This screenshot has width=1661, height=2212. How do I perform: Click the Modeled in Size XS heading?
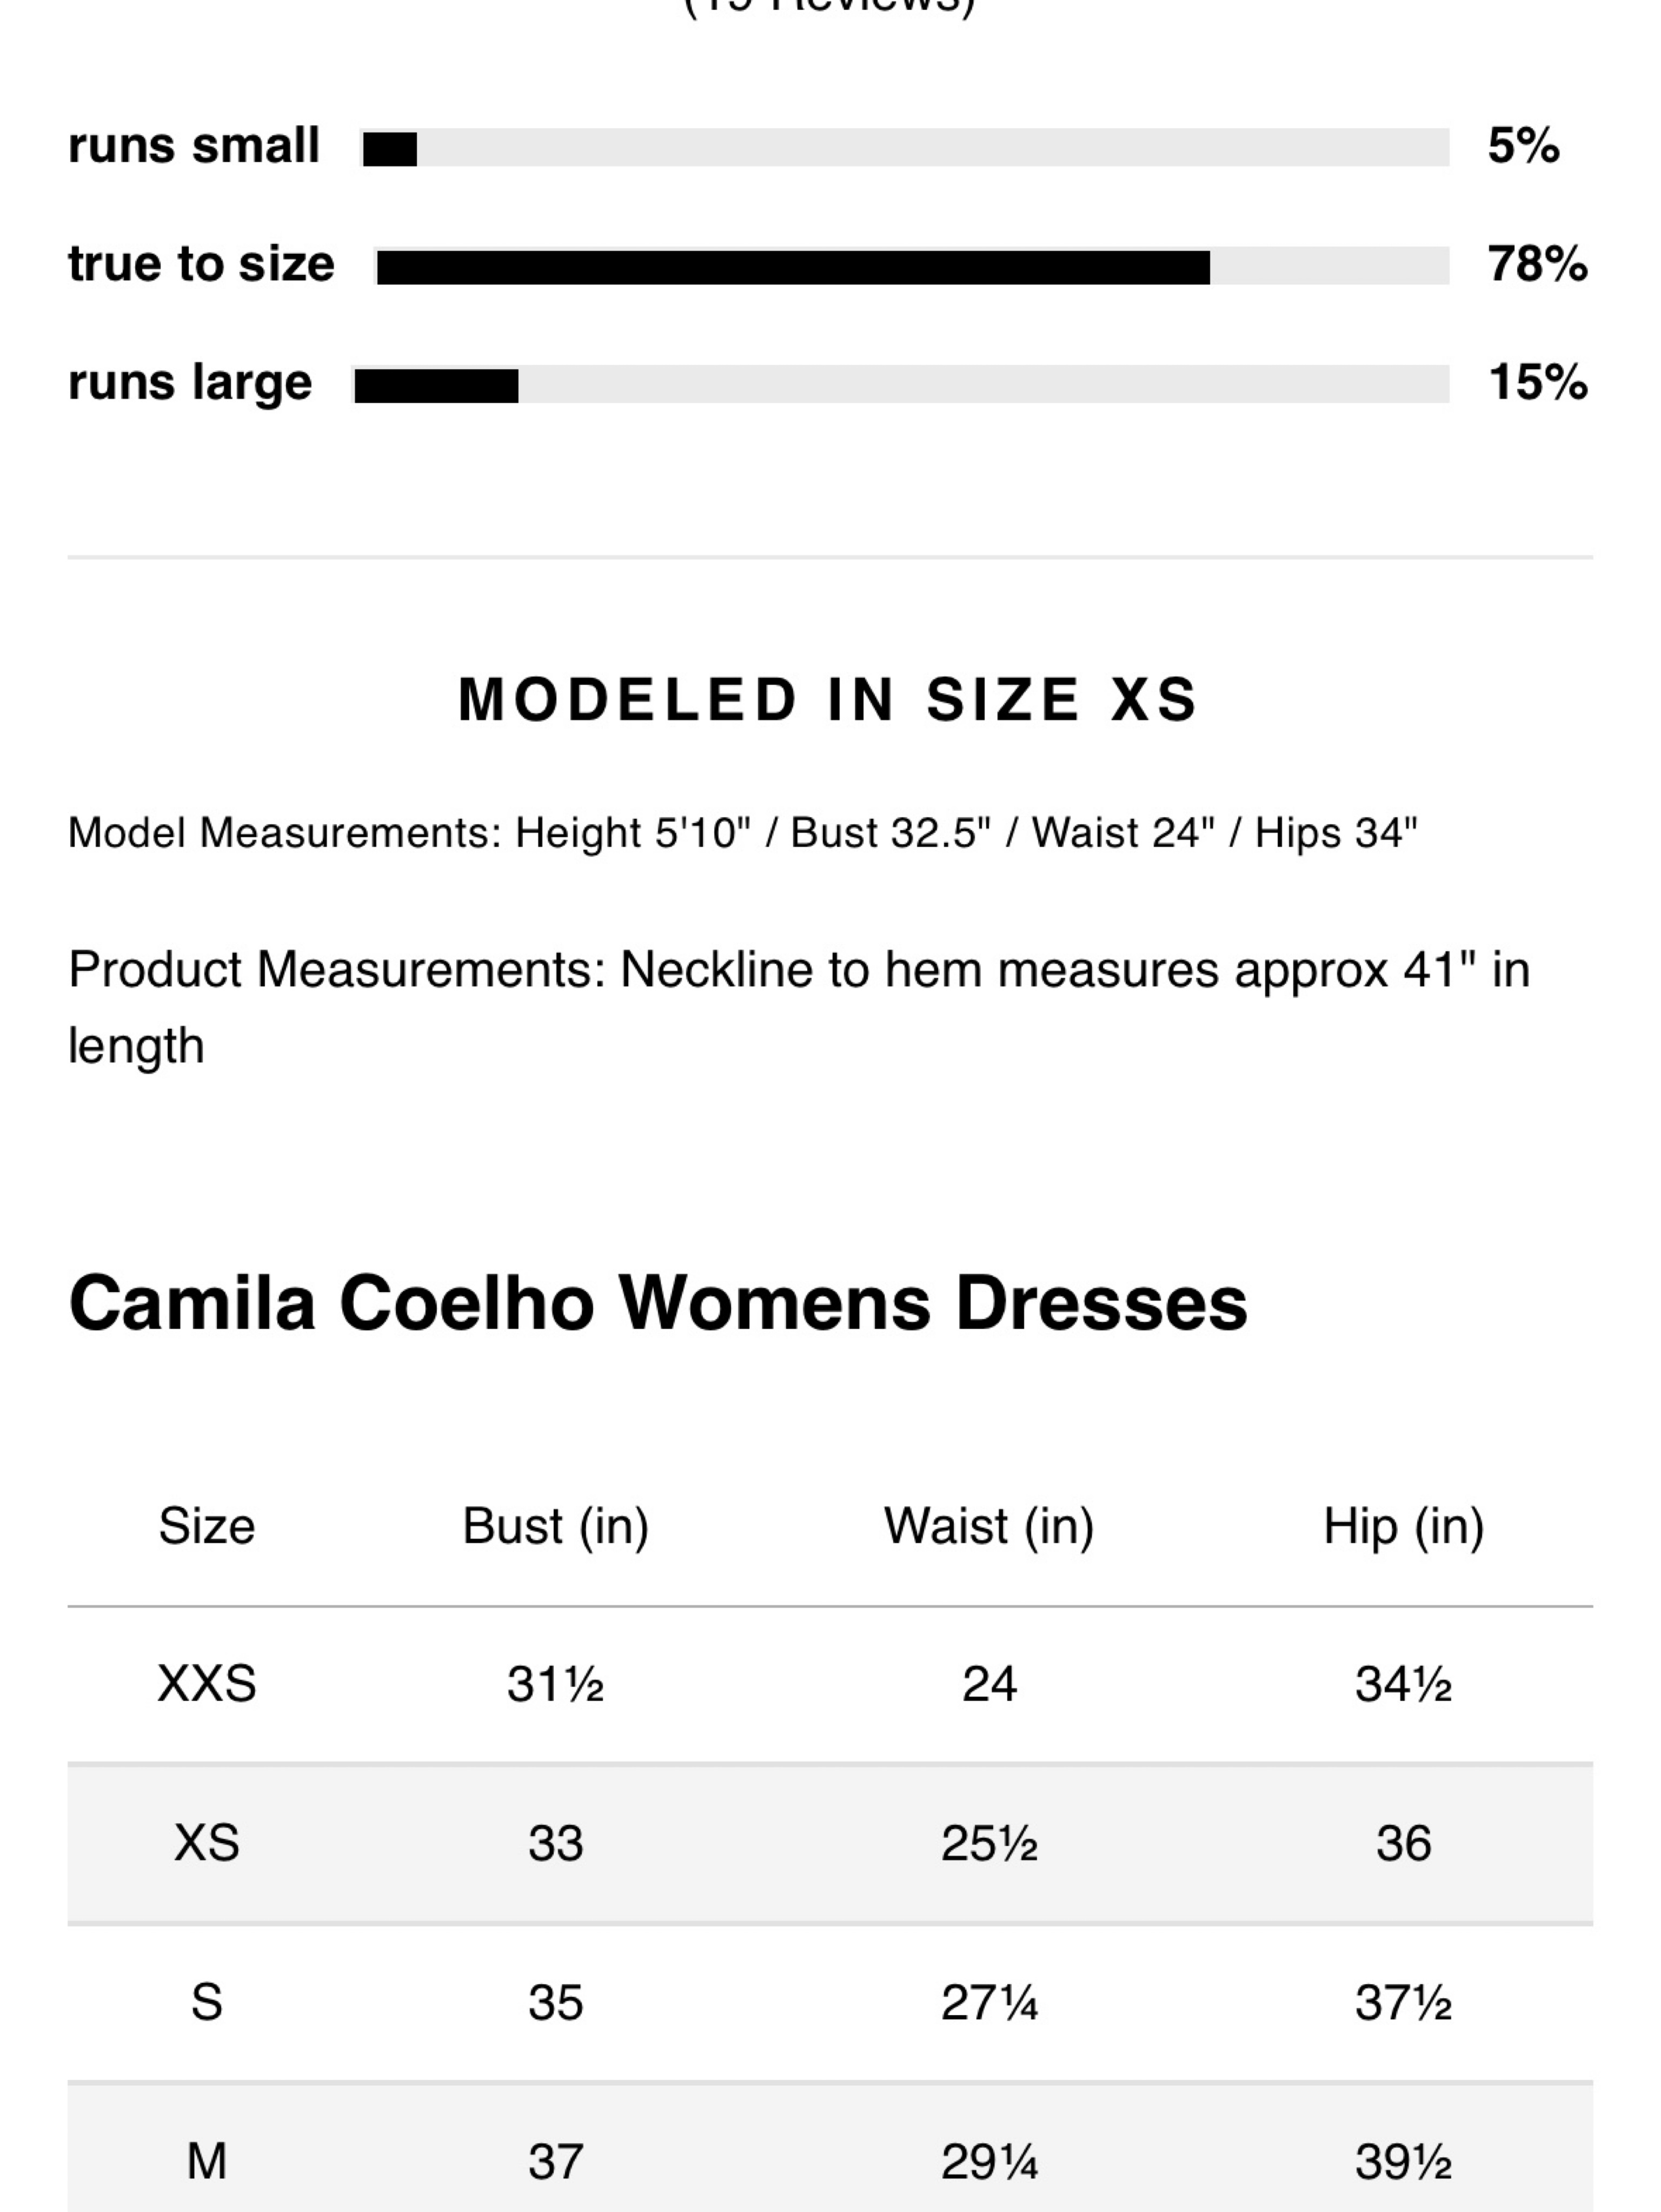pyautogui.click(x=828, y=699)
